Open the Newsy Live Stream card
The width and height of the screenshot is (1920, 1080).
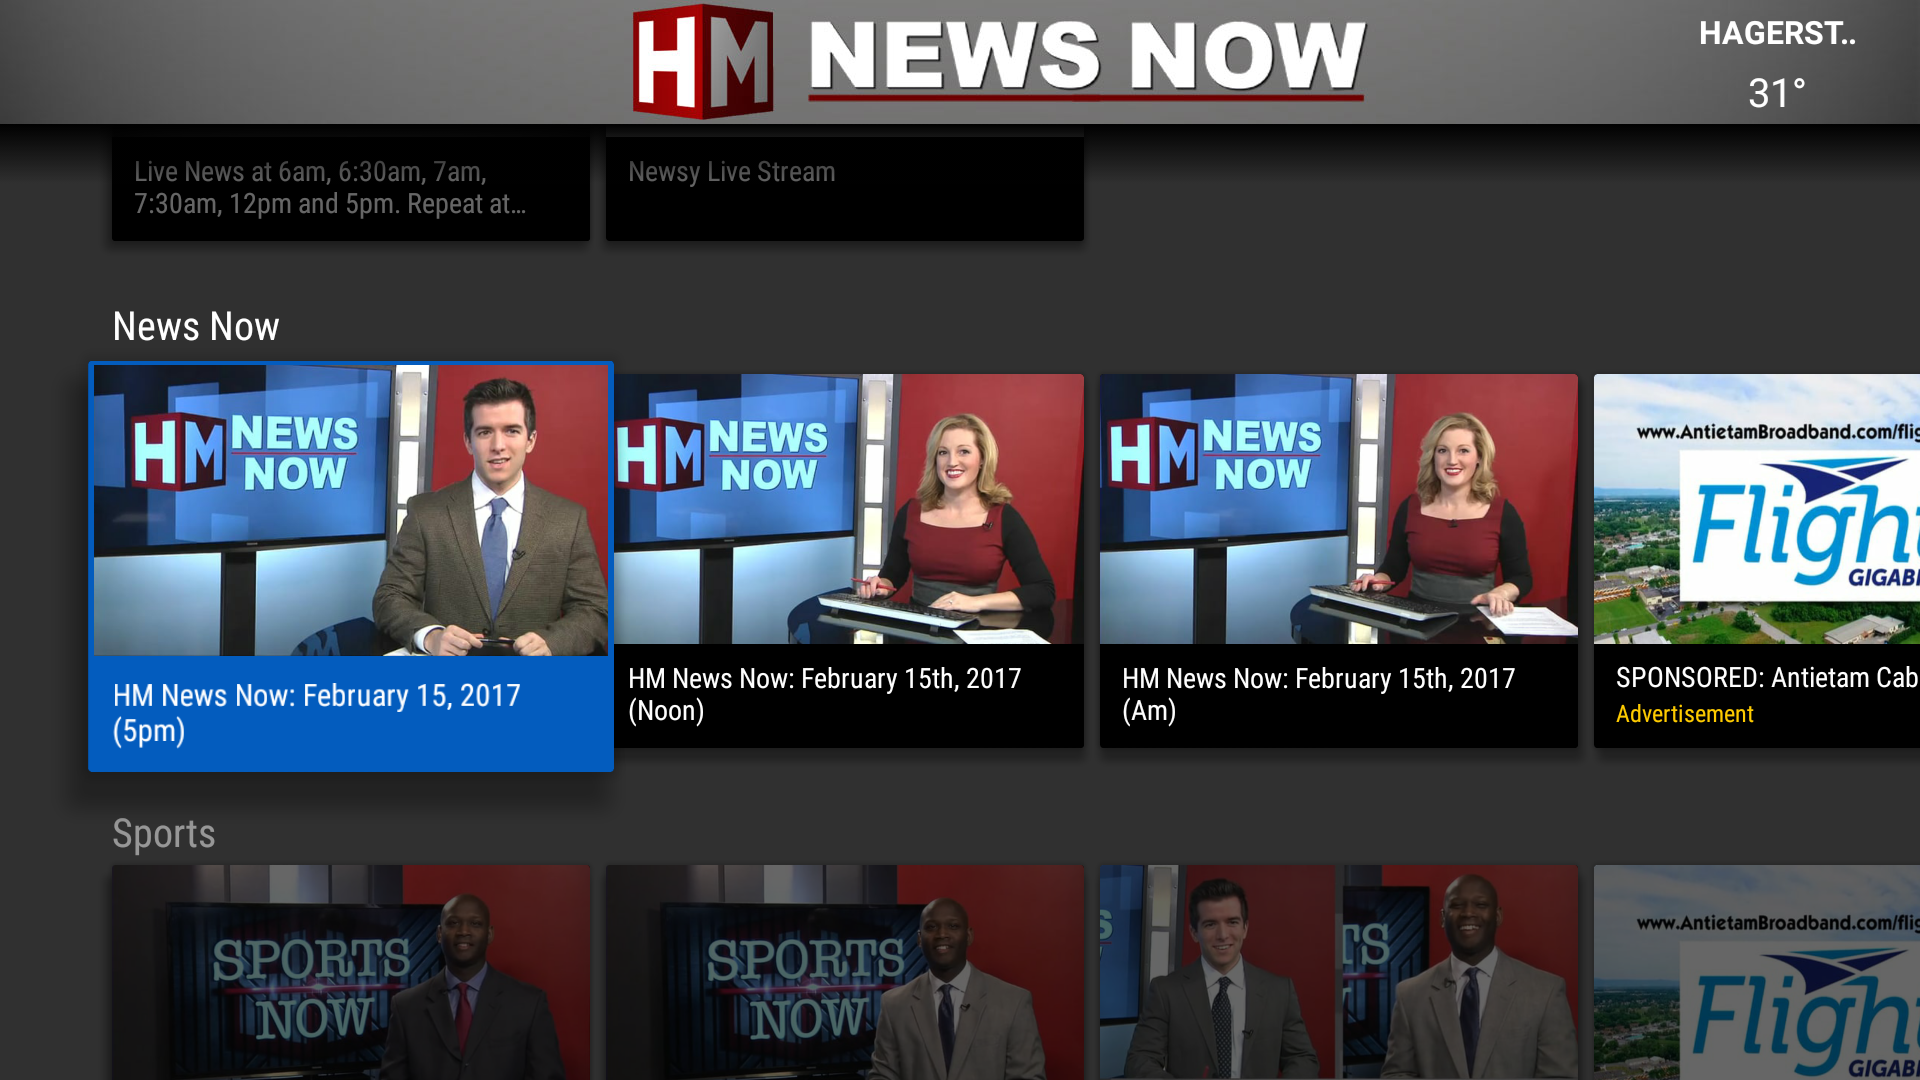844,186
